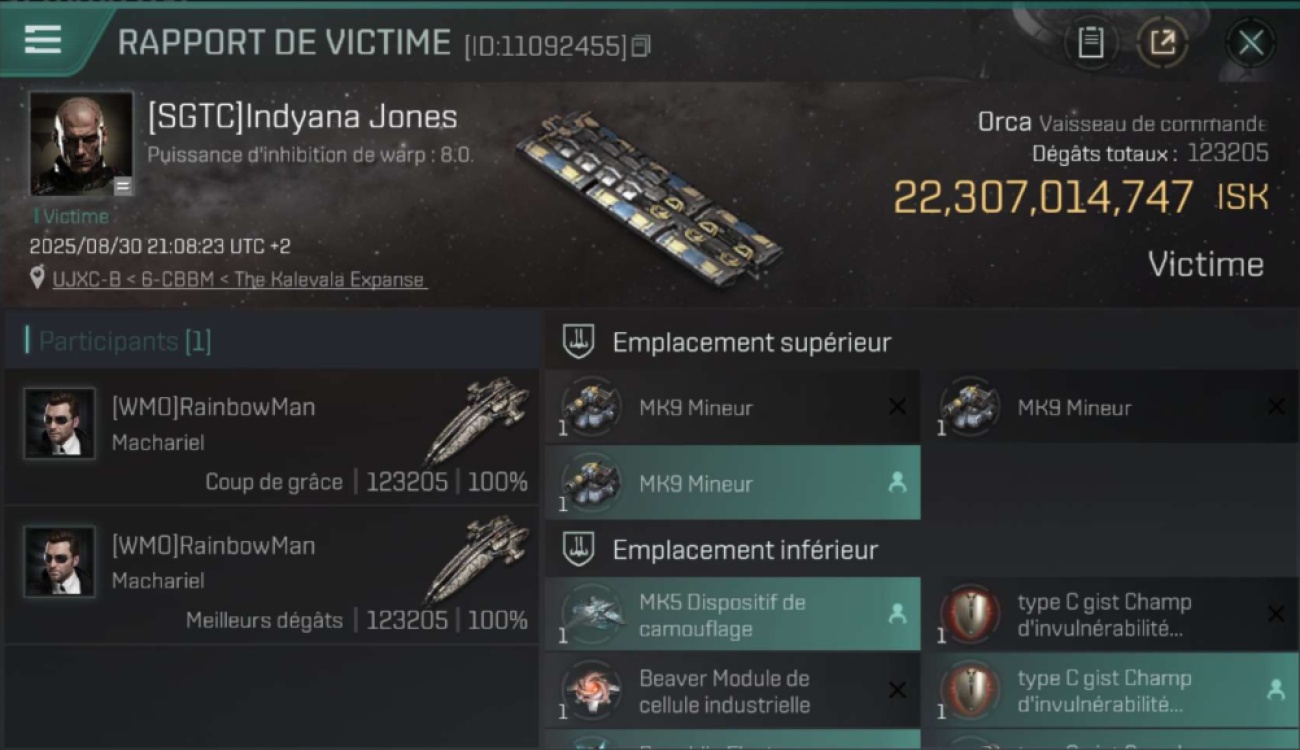Click Machariel ship icon in first participant
This screenshot has height=750, width=1300.
coord(476,421)
